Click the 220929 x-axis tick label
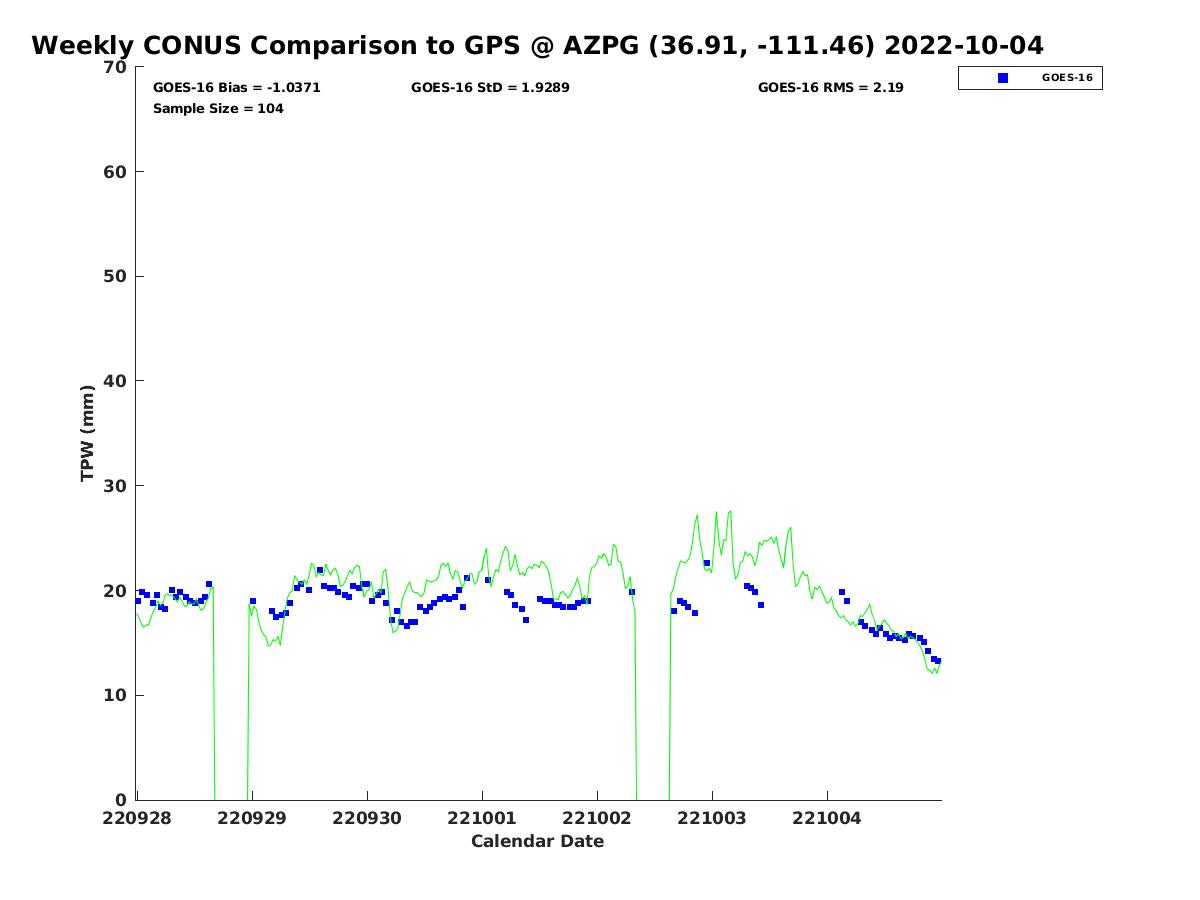The image size is (1200, 900). pos(252,818)
